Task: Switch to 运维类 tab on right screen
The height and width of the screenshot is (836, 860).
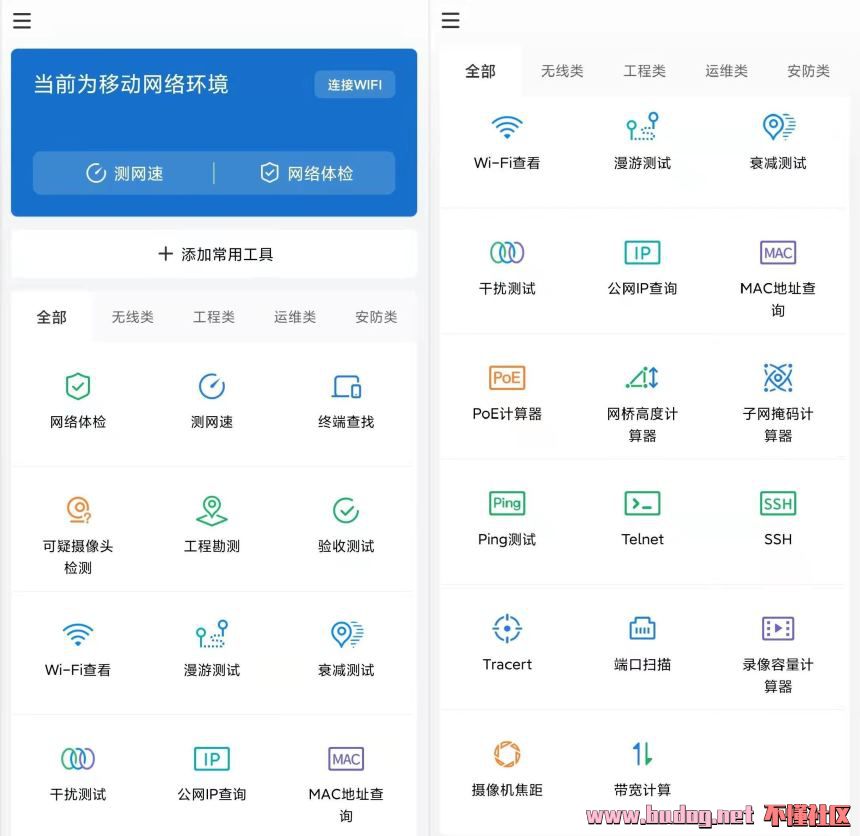Action: pyautogui.click(x=726, y=71)
